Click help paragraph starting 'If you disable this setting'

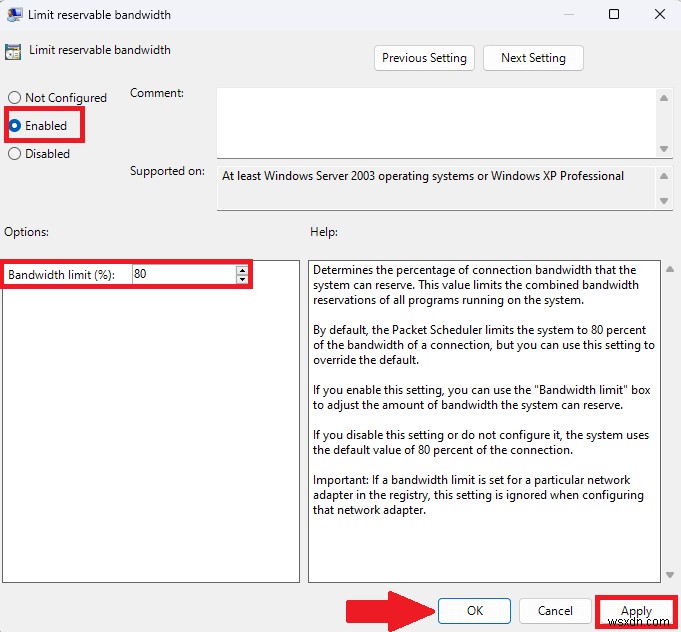pos(481,442)
